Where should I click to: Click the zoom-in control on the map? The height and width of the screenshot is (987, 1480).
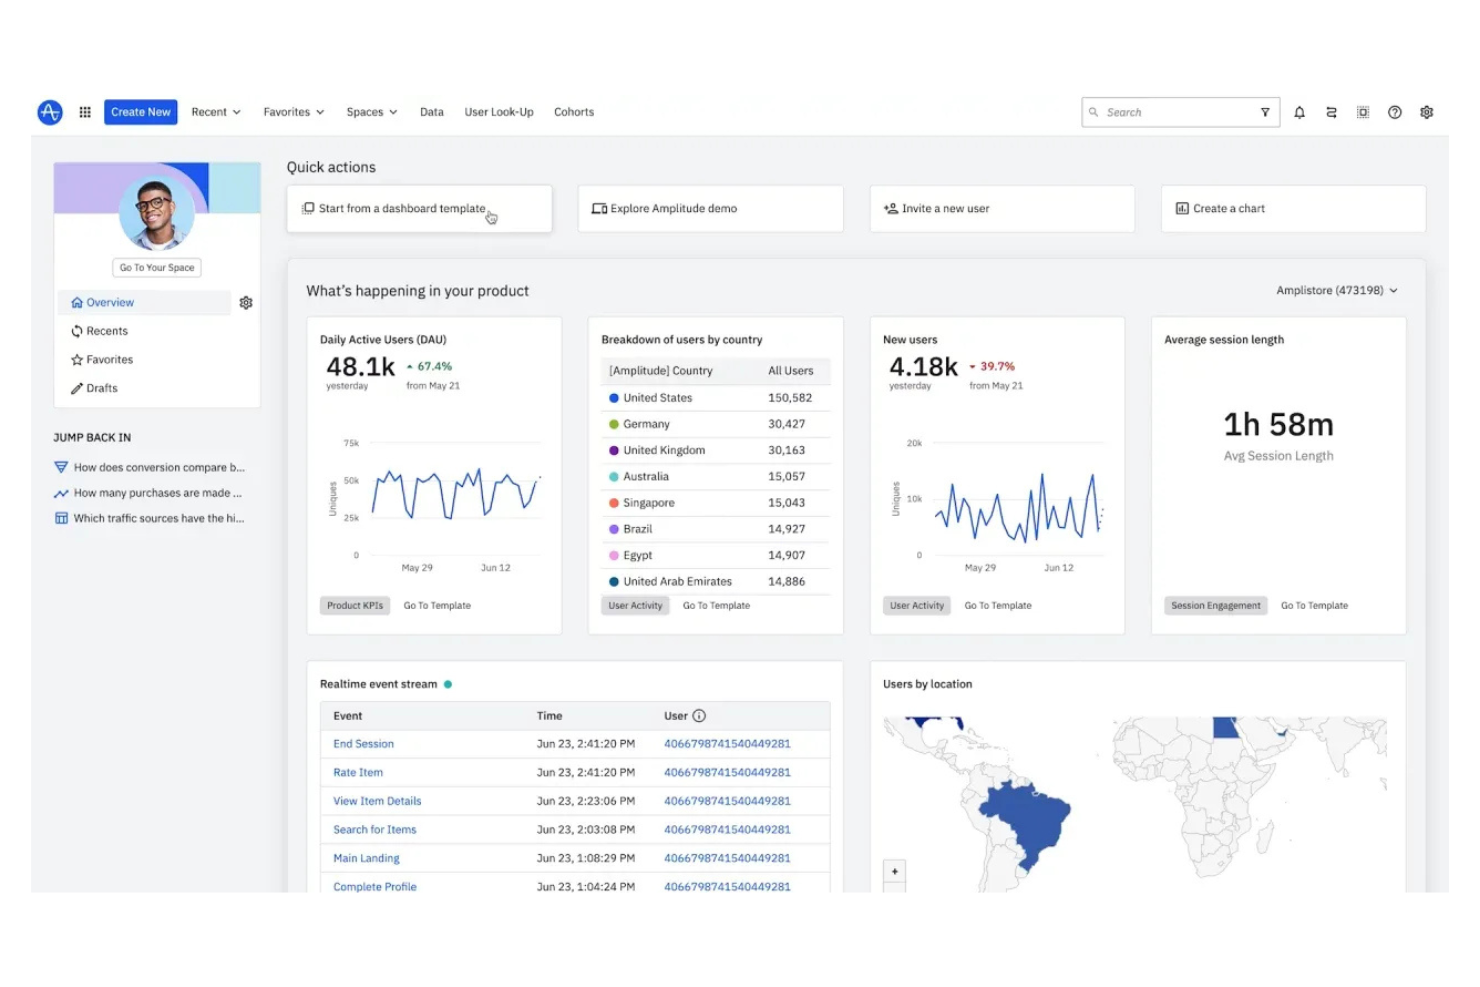point(894,870)
